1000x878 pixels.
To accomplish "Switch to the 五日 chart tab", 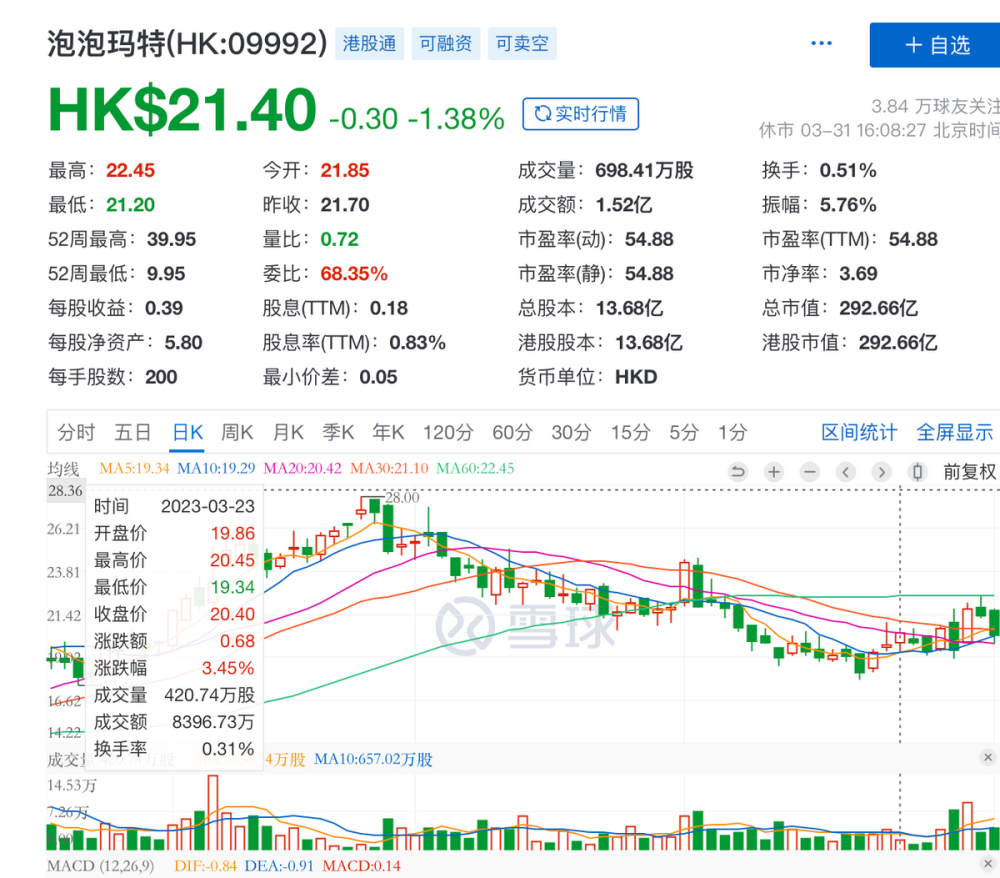I will [x=133, y=432].
